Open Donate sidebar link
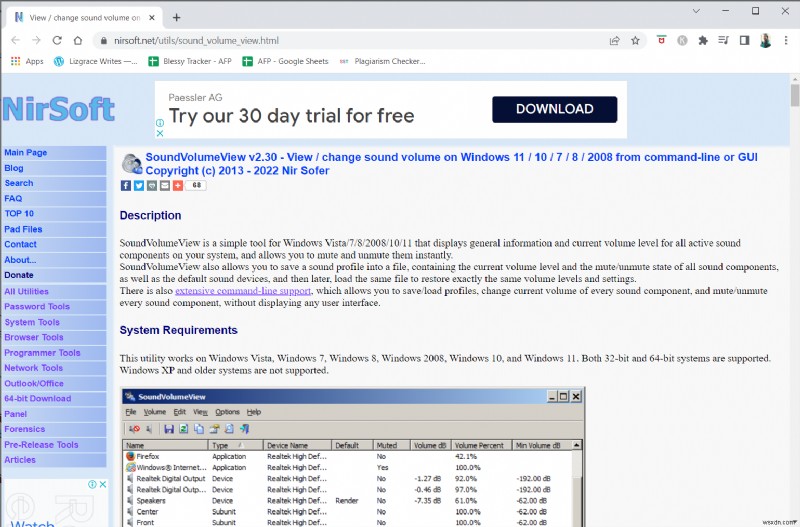Image resolution: width=800 pixels, height=527 pixels. [19, 275]
